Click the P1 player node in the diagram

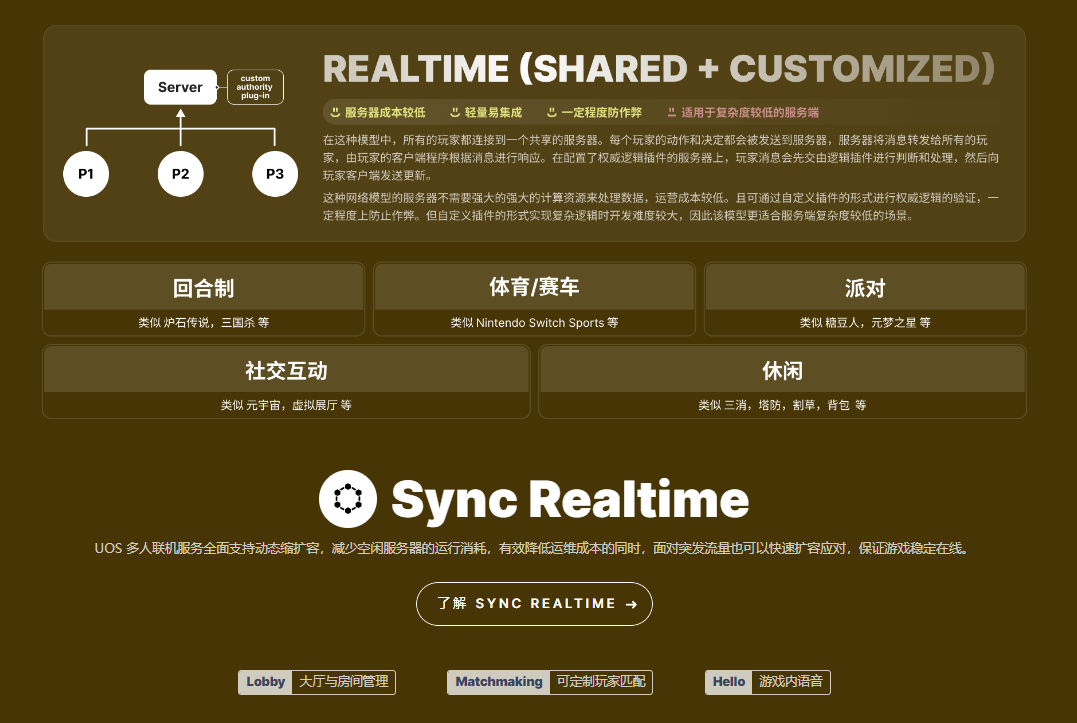86,174
